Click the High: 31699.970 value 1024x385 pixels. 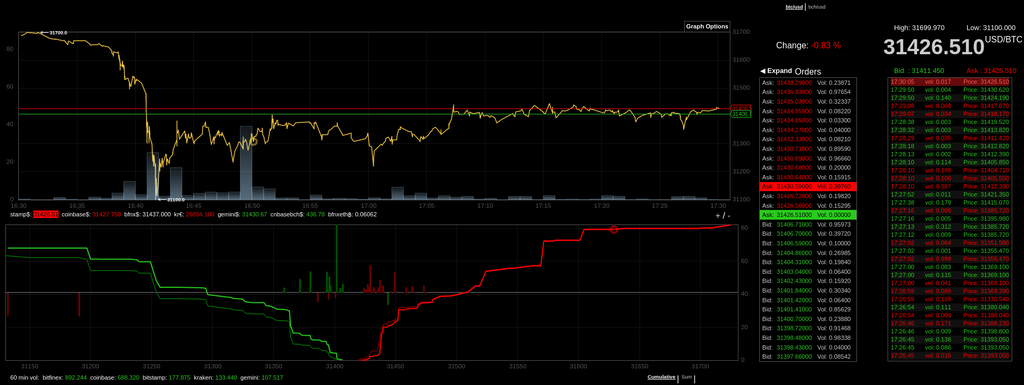point(920,27)
